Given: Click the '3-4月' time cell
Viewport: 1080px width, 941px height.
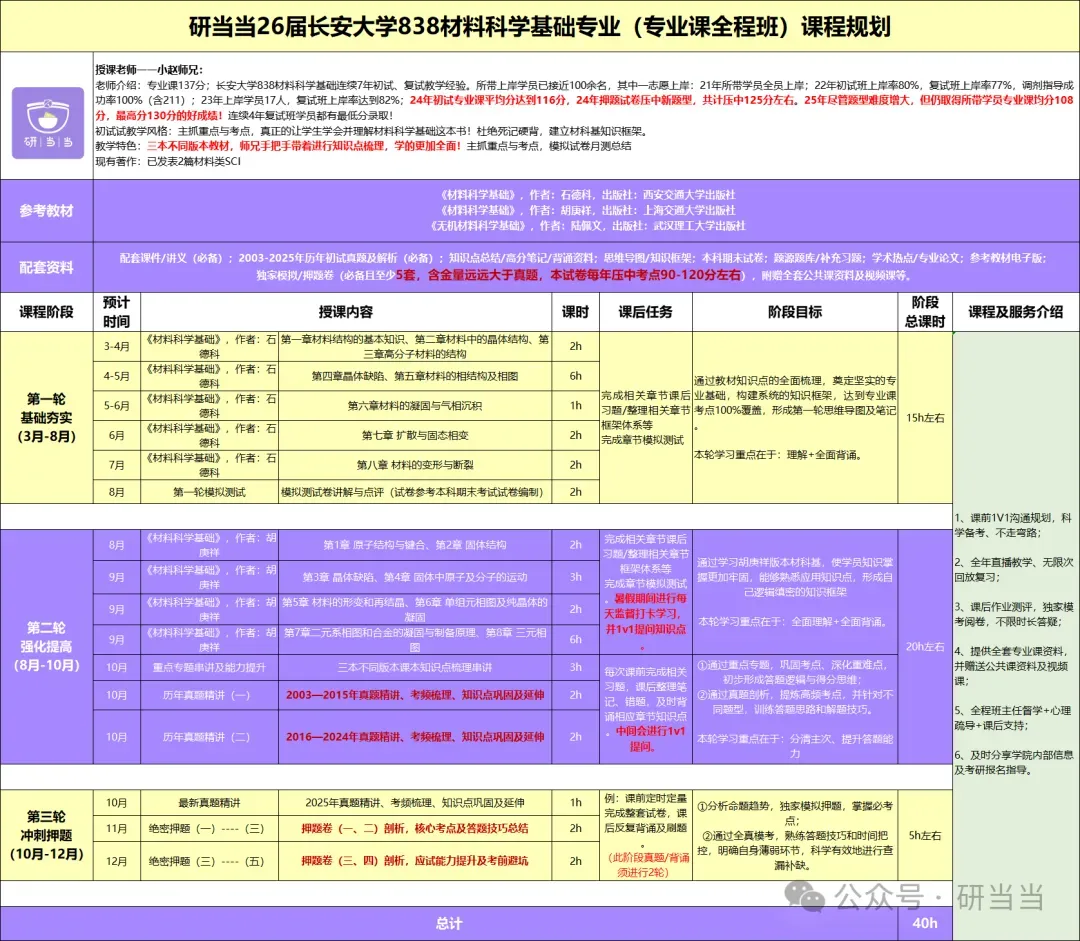Looking at the screenshot, I should [116, 347].
